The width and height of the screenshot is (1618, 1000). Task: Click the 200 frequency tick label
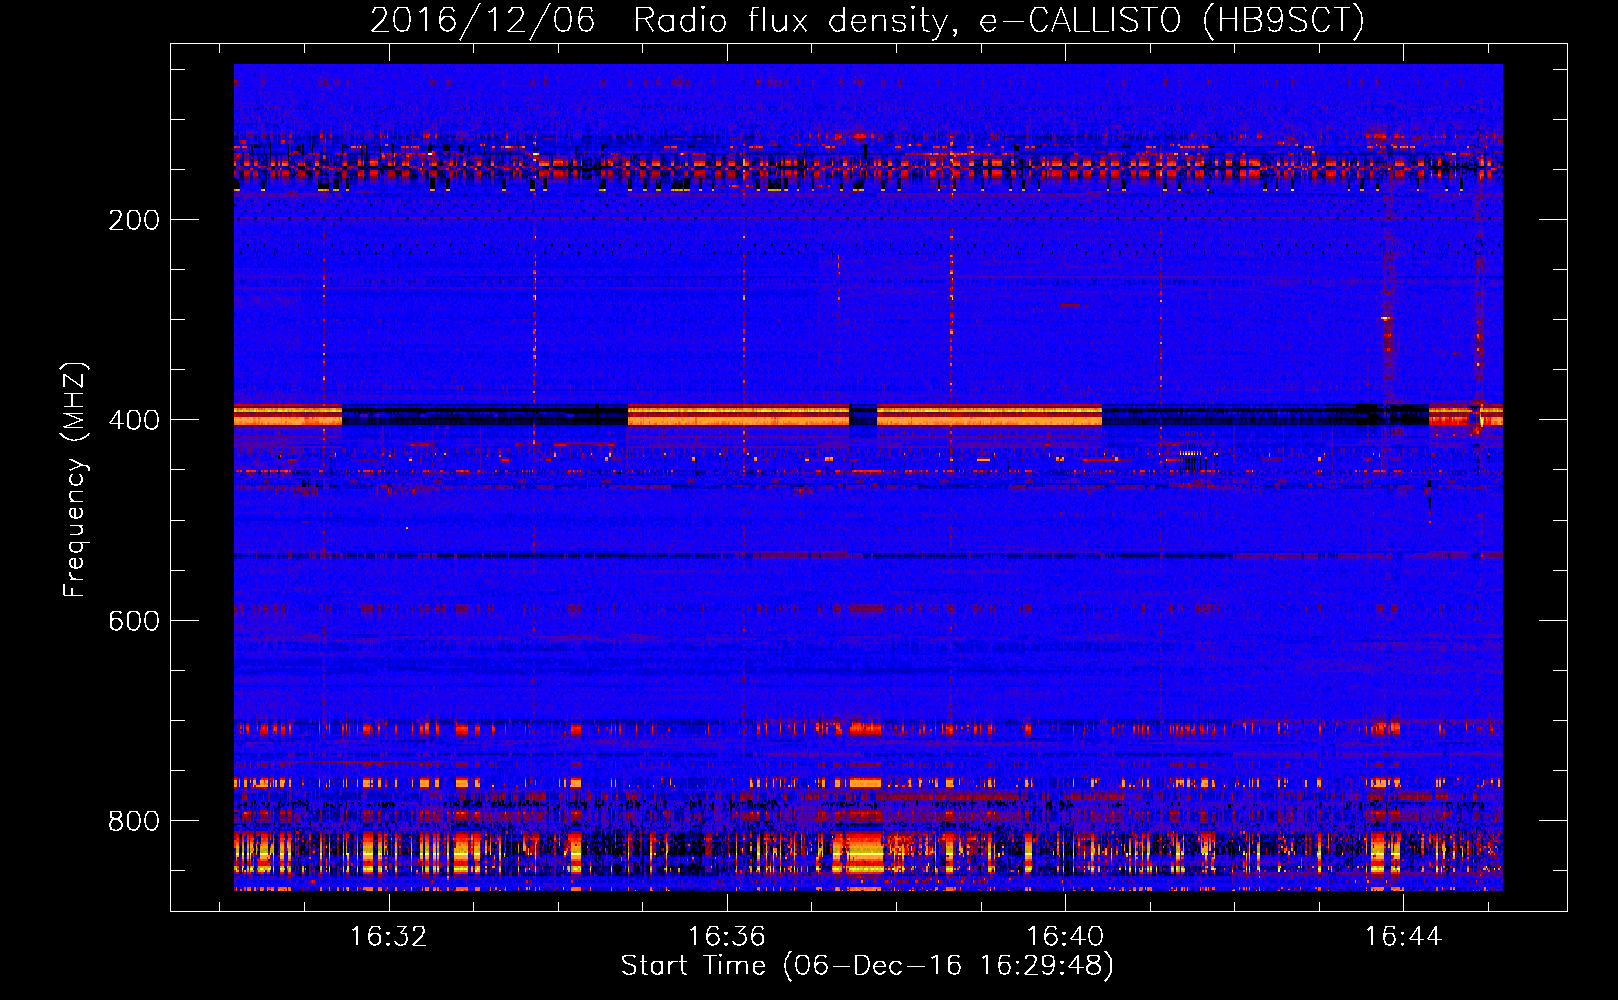click(x=134, y=220)
